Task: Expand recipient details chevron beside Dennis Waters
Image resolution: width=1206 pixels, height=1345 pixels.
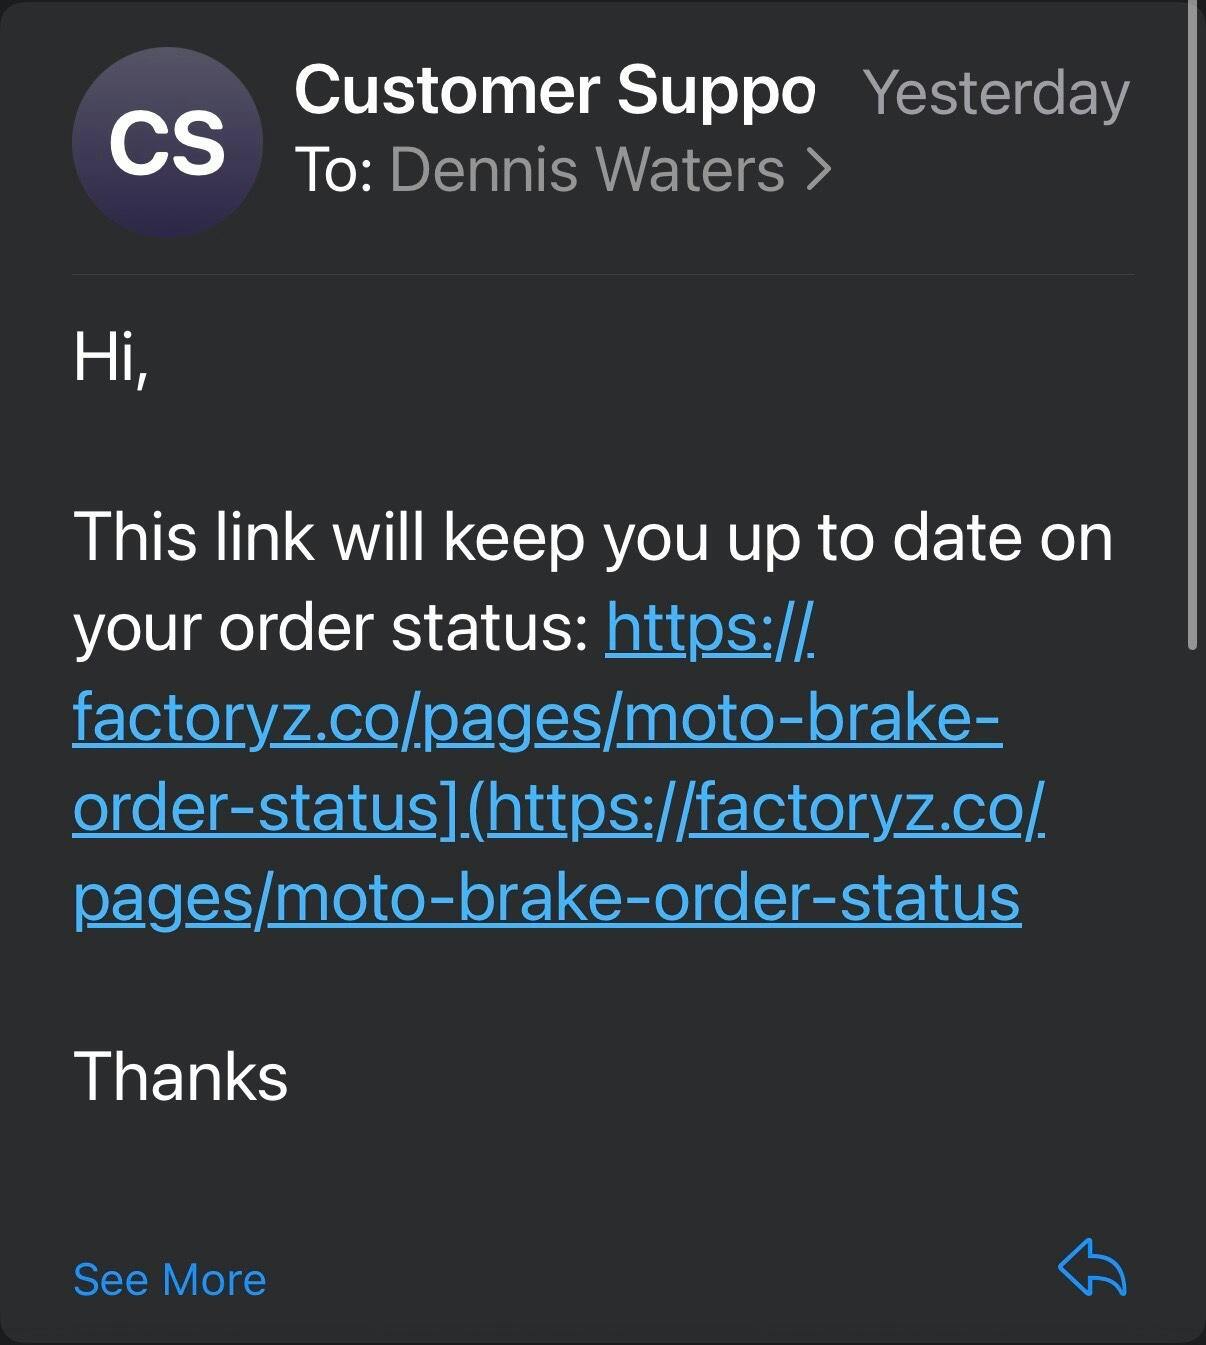Action: 819,170
